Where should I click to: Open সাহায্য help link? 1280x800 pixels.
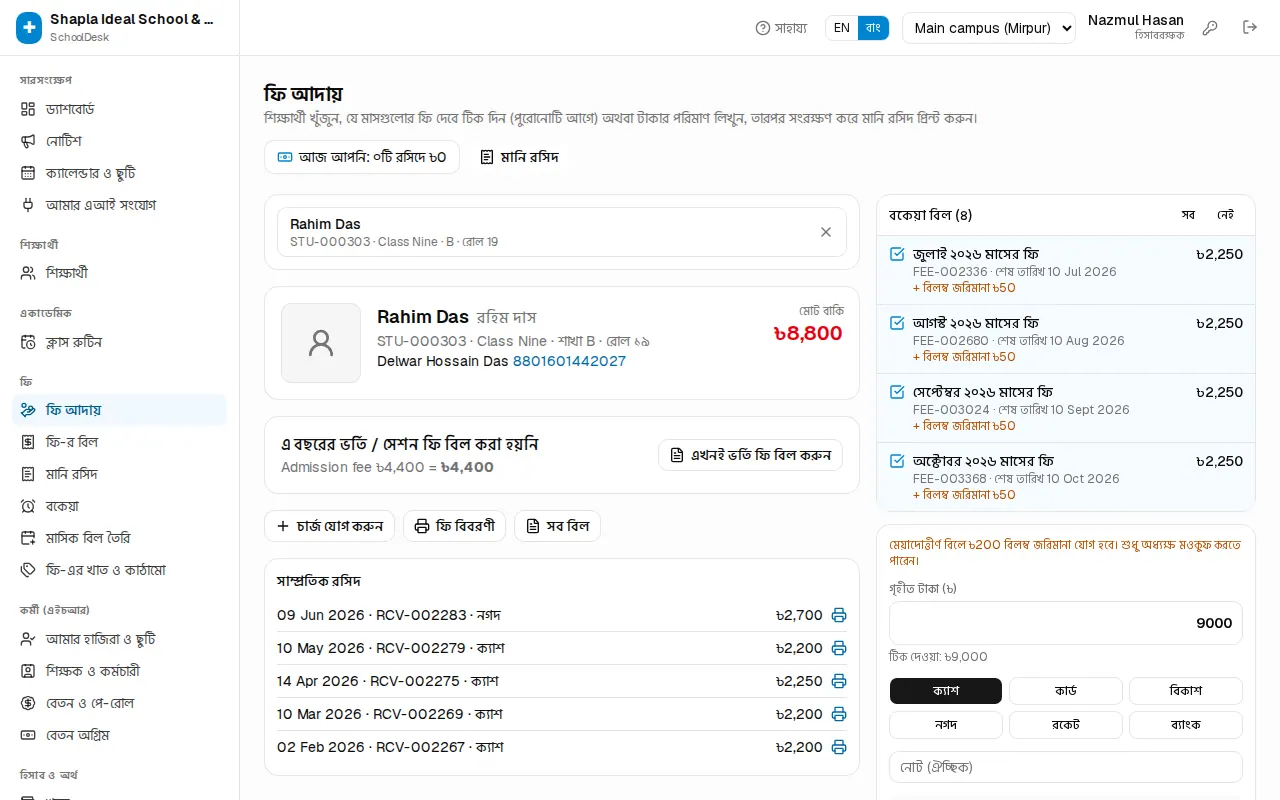pyautogui.click(x=781, y=28)
